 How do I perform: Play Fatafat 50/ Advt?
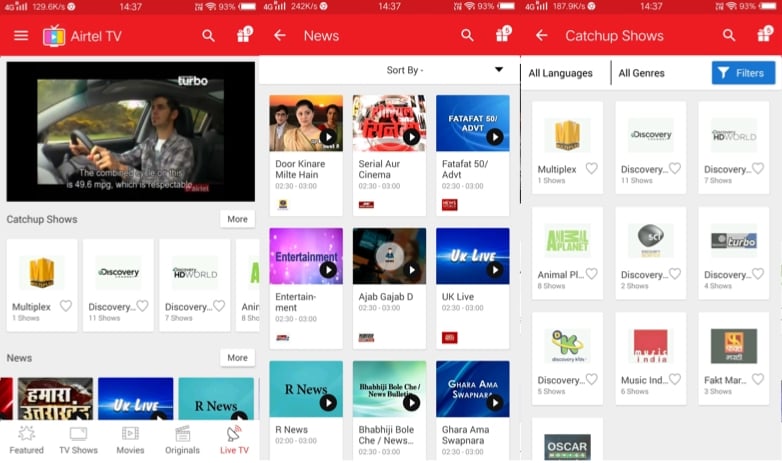tap(494, 137)
